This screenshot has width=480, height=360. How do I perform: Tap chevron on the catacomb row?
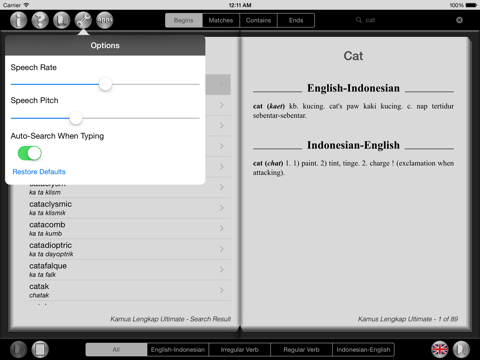tap(222, 229)
